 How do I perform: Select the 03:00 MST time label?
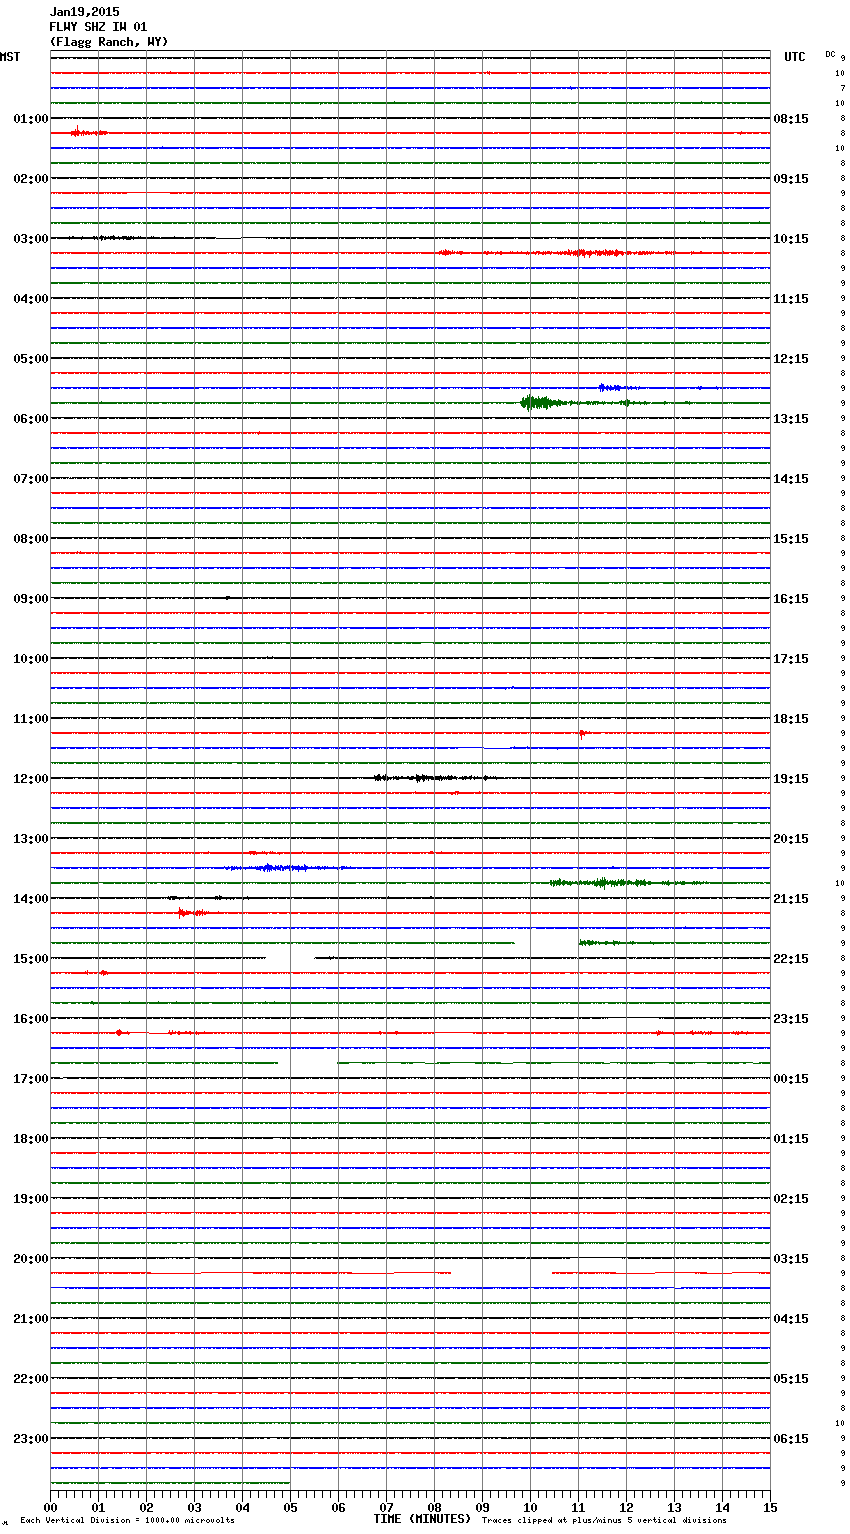(x=30, y=239)
